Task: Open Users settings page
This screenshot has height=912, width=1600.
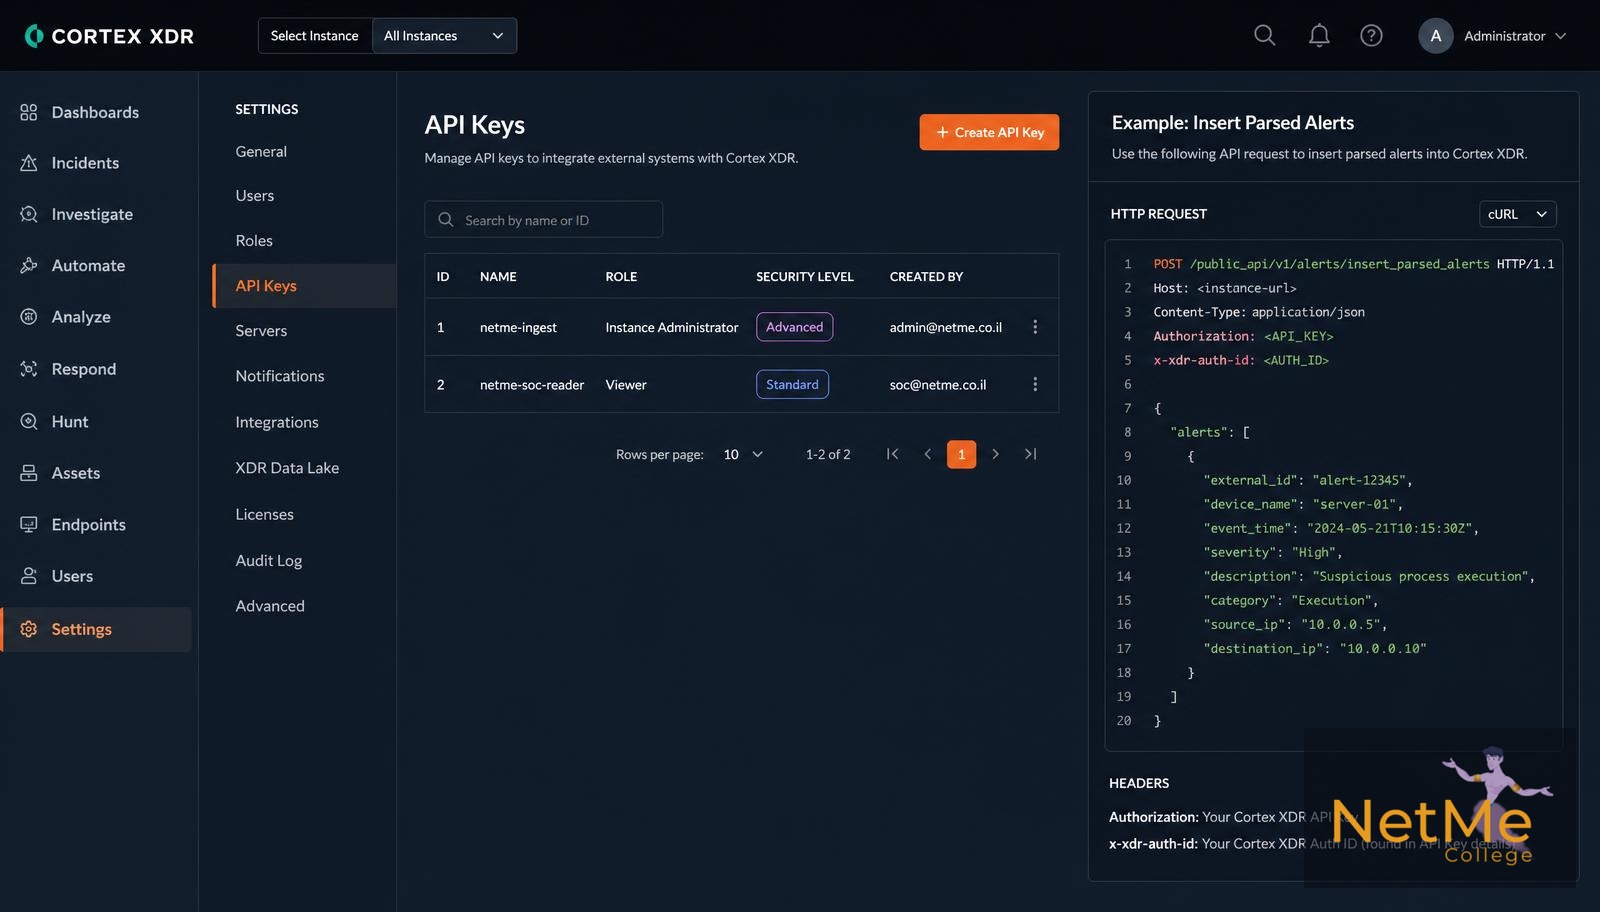Action: (x=255, y=195)
